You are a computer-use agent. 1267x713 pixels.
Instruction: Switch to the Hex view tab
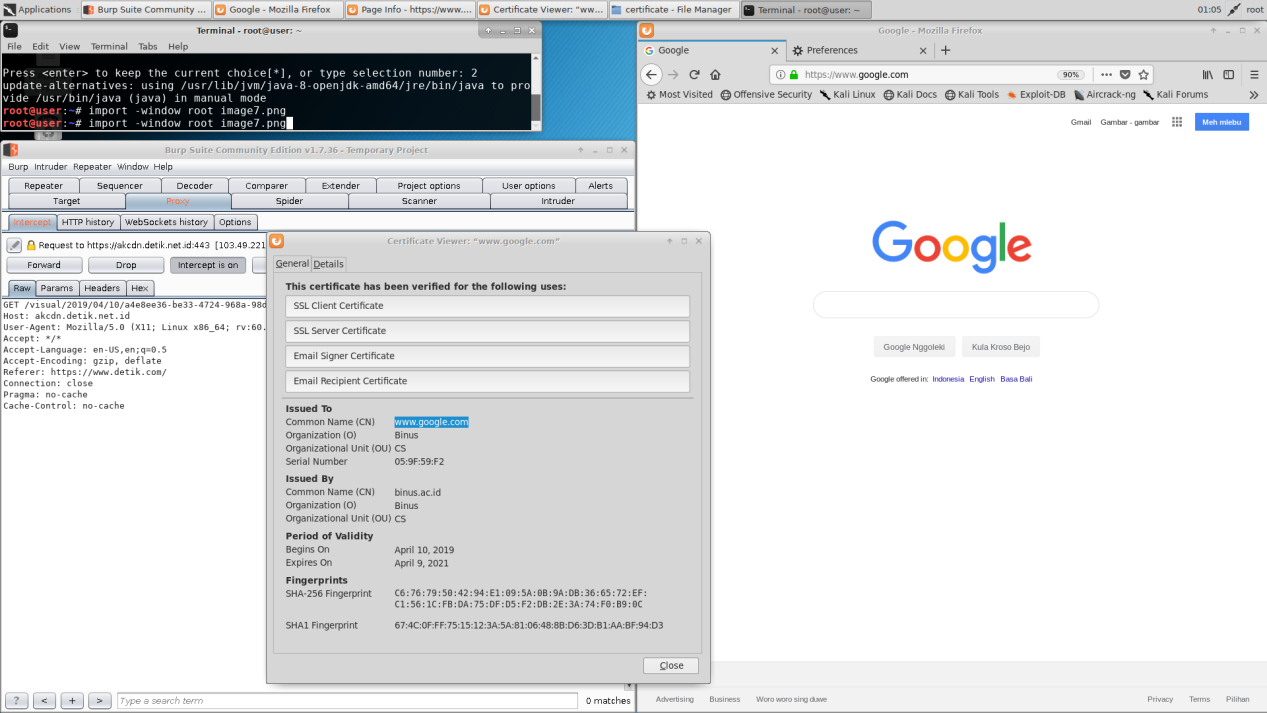[140, 288]
